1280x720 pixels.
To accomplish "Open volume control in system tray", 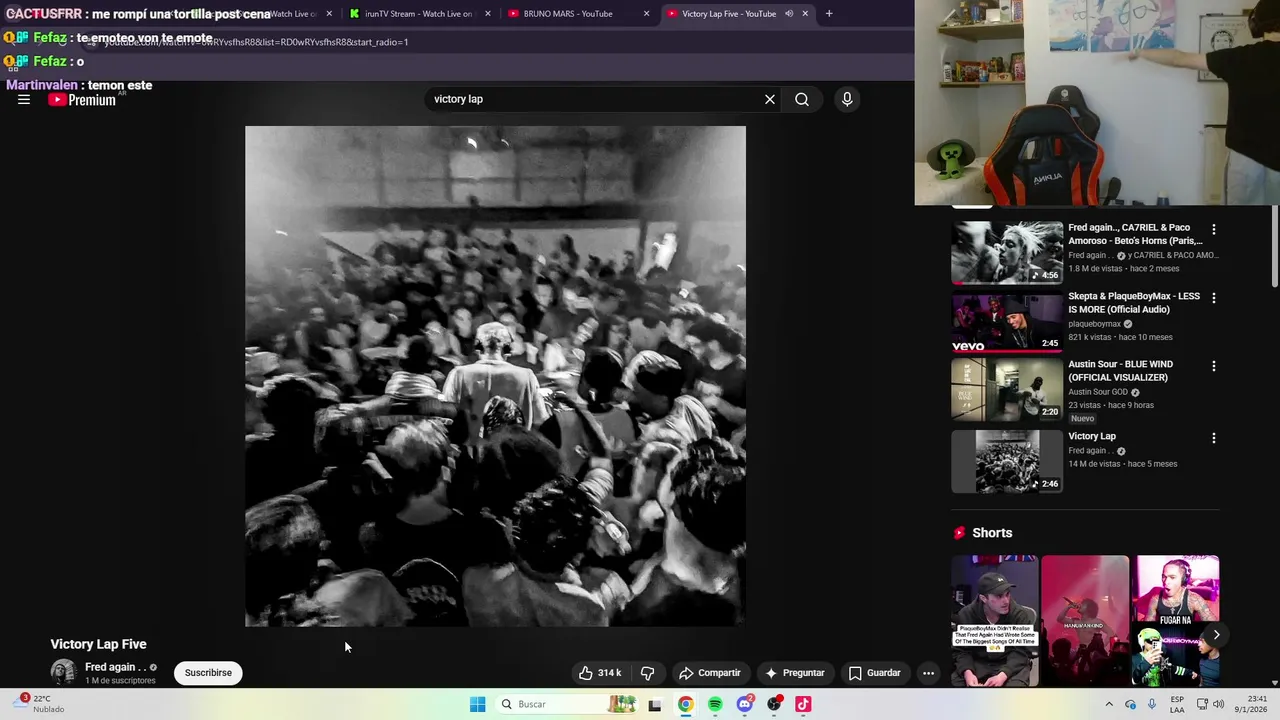I will pos(1218,704).
